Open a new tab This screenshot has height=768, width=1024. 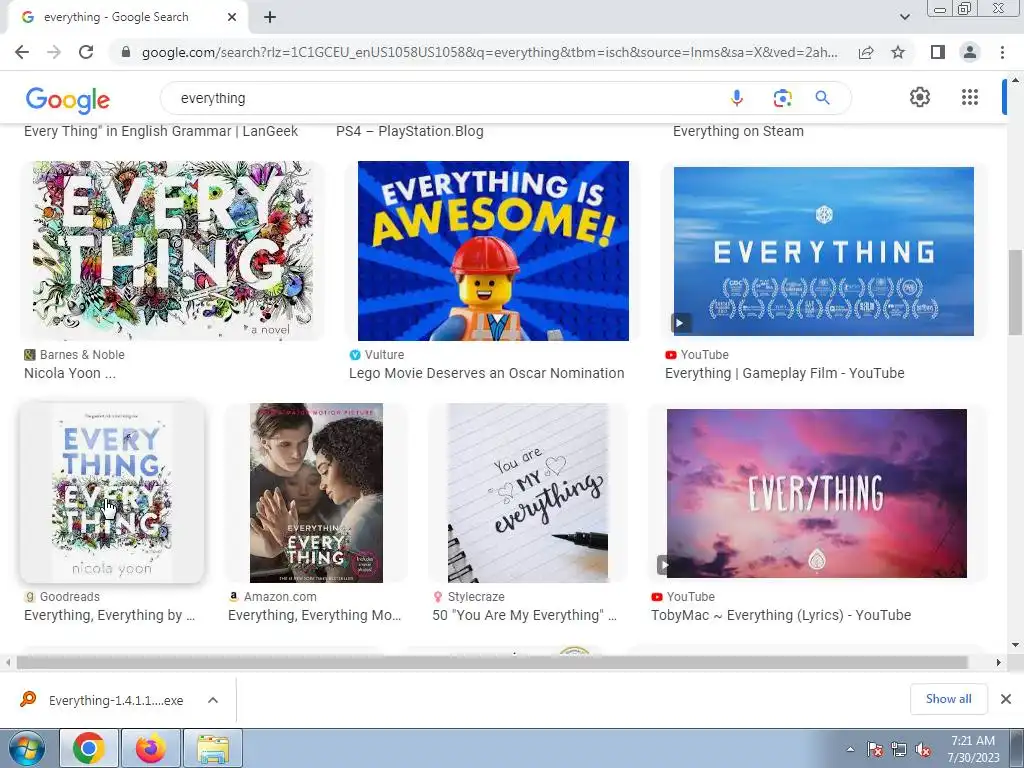click(x=270, y=17)
